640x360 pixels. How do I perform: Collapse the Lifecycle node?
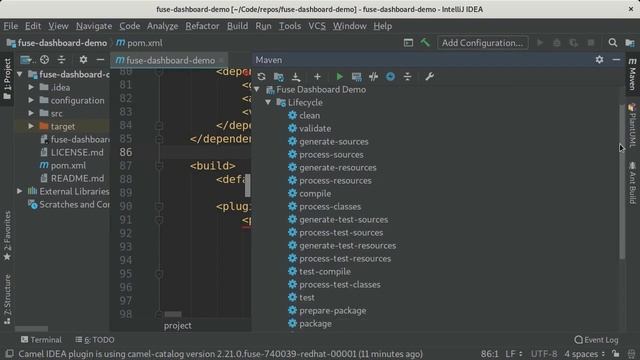pos(268,102)
